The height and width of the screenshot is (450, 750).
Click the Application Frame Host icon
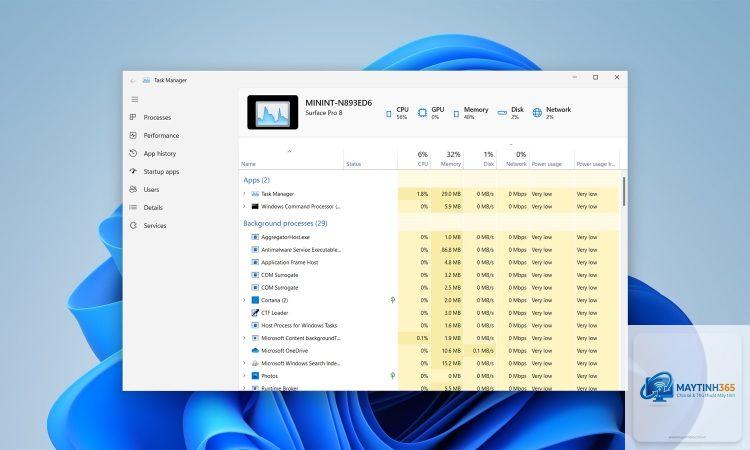(x=255, y=262)
